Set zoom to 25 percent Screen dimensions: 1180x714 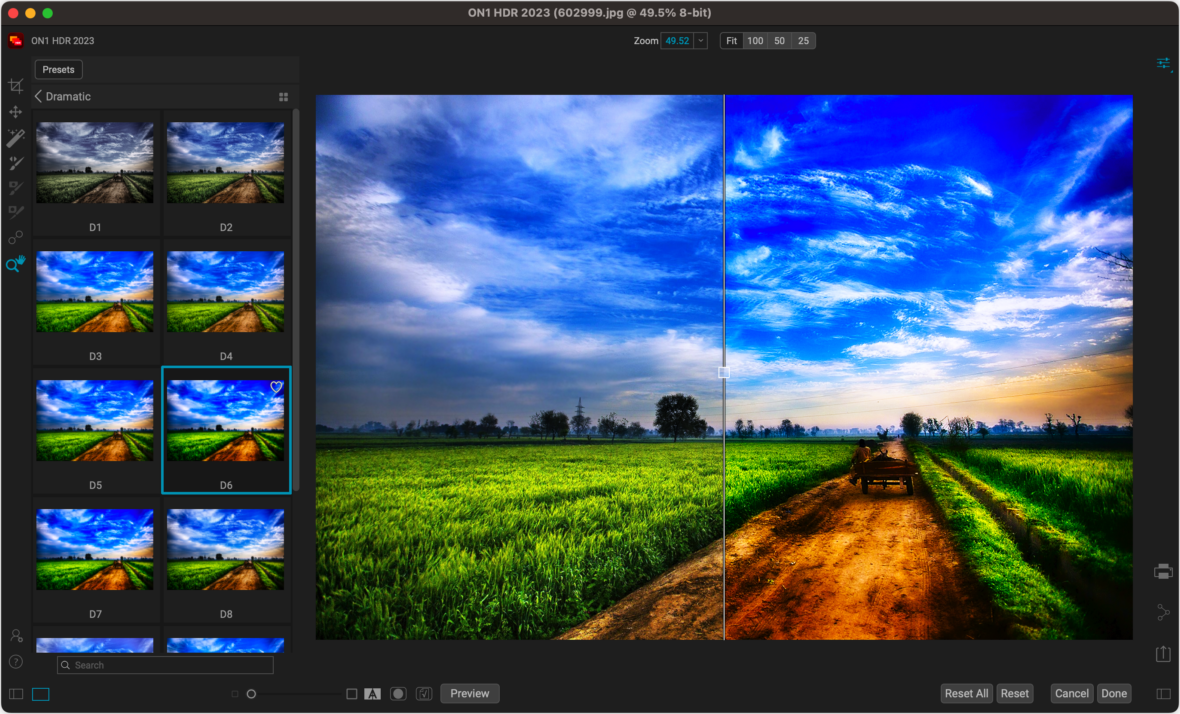804,41
